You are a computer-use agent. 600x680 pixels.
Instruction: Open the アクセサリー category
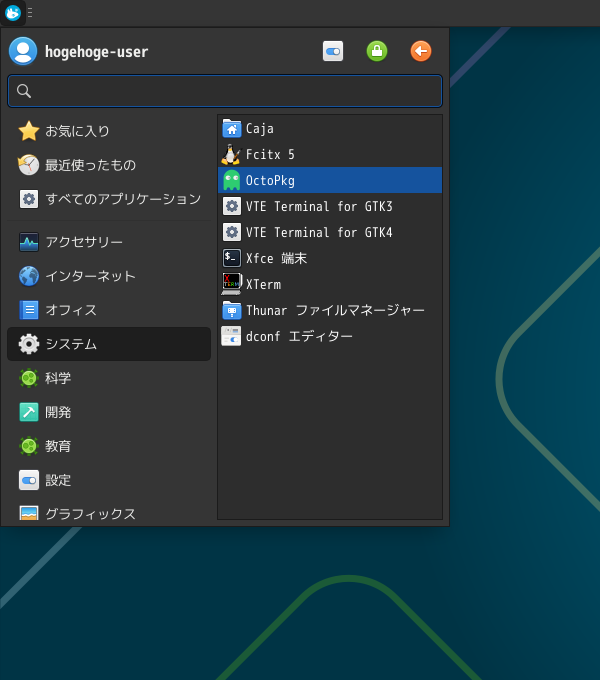[x=109, y=242]
